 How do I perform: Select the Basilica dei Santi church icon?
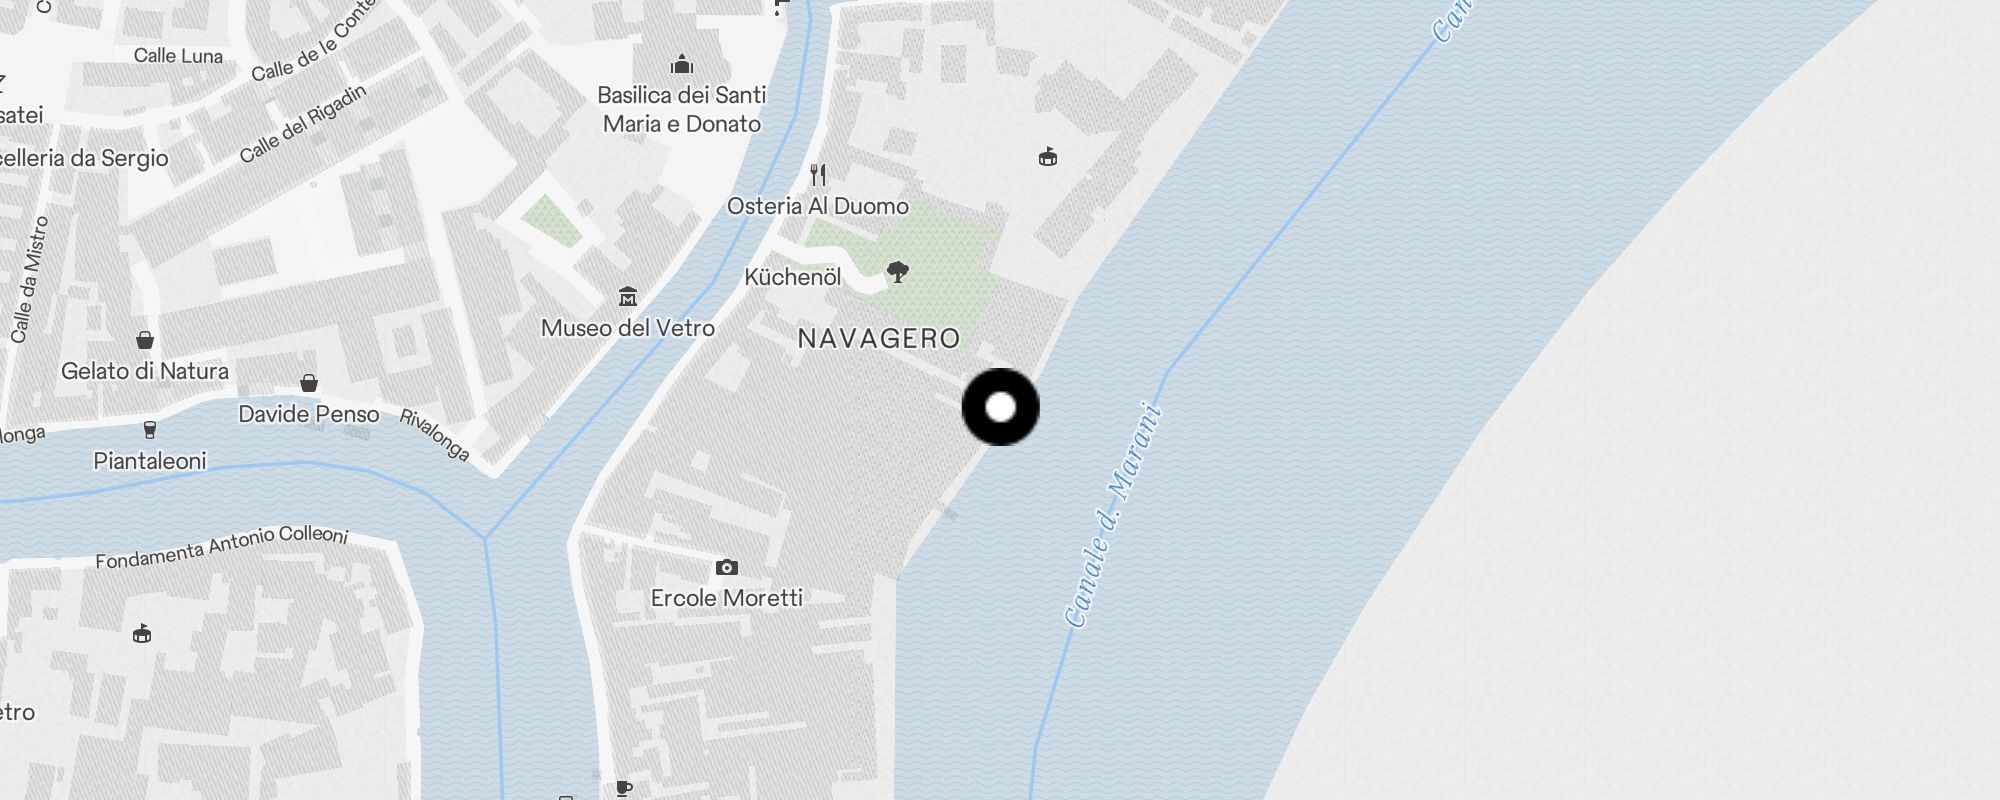682,65
